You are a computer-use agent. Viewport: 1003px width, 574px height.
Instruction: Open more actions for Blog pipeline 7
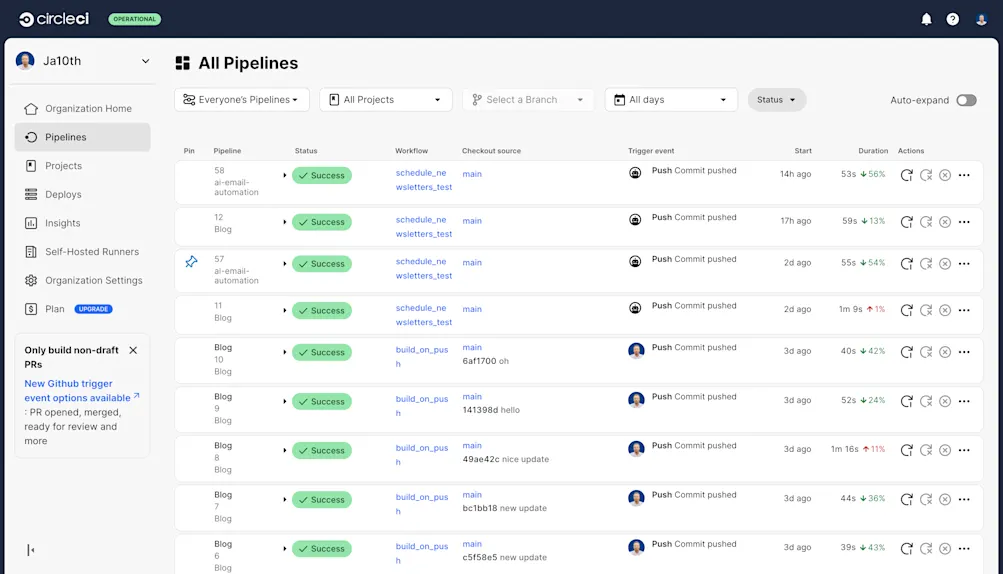point(964,500)
